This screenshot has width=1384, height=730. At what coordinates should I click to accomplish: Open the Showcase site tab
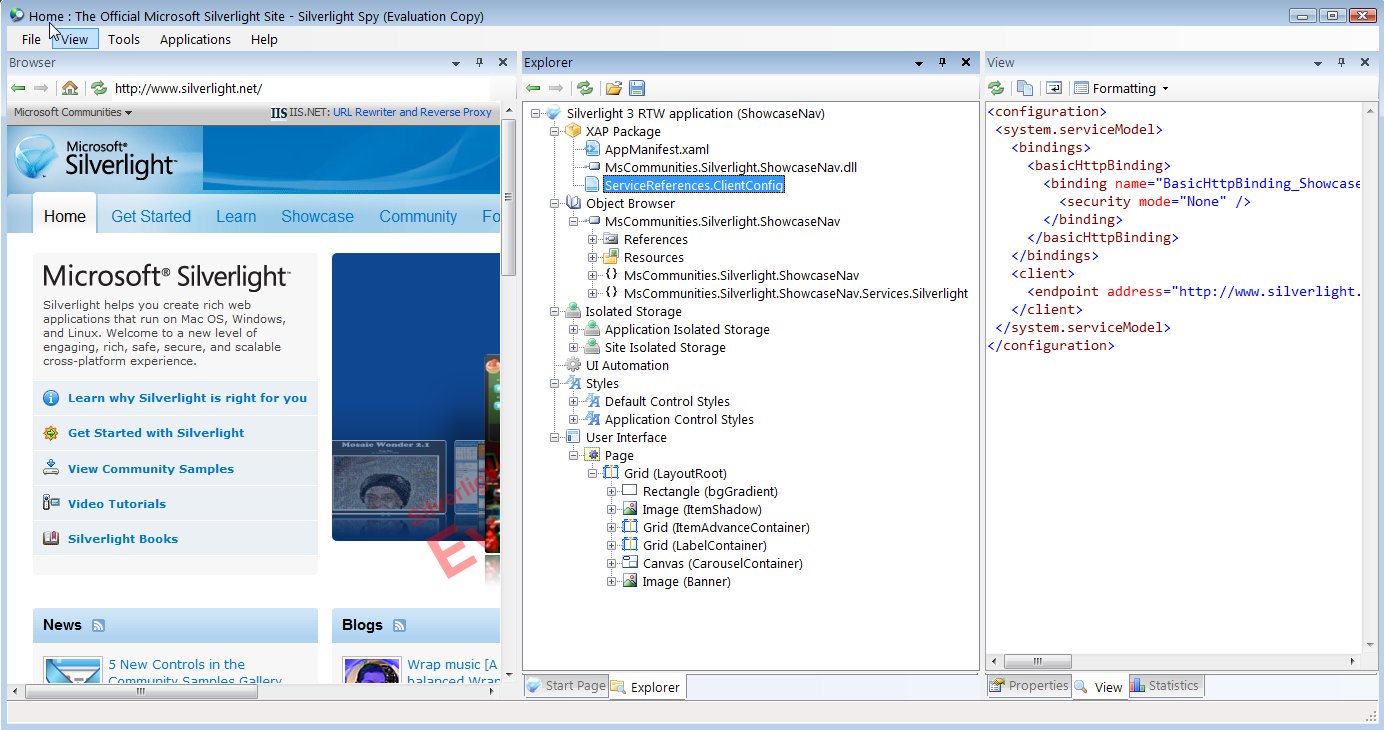[x=317, y=216]
